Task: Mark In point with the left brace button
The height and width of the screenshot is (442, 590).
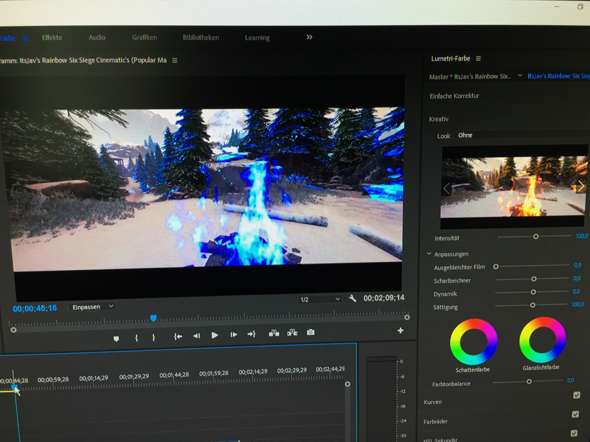Action: 137,338
